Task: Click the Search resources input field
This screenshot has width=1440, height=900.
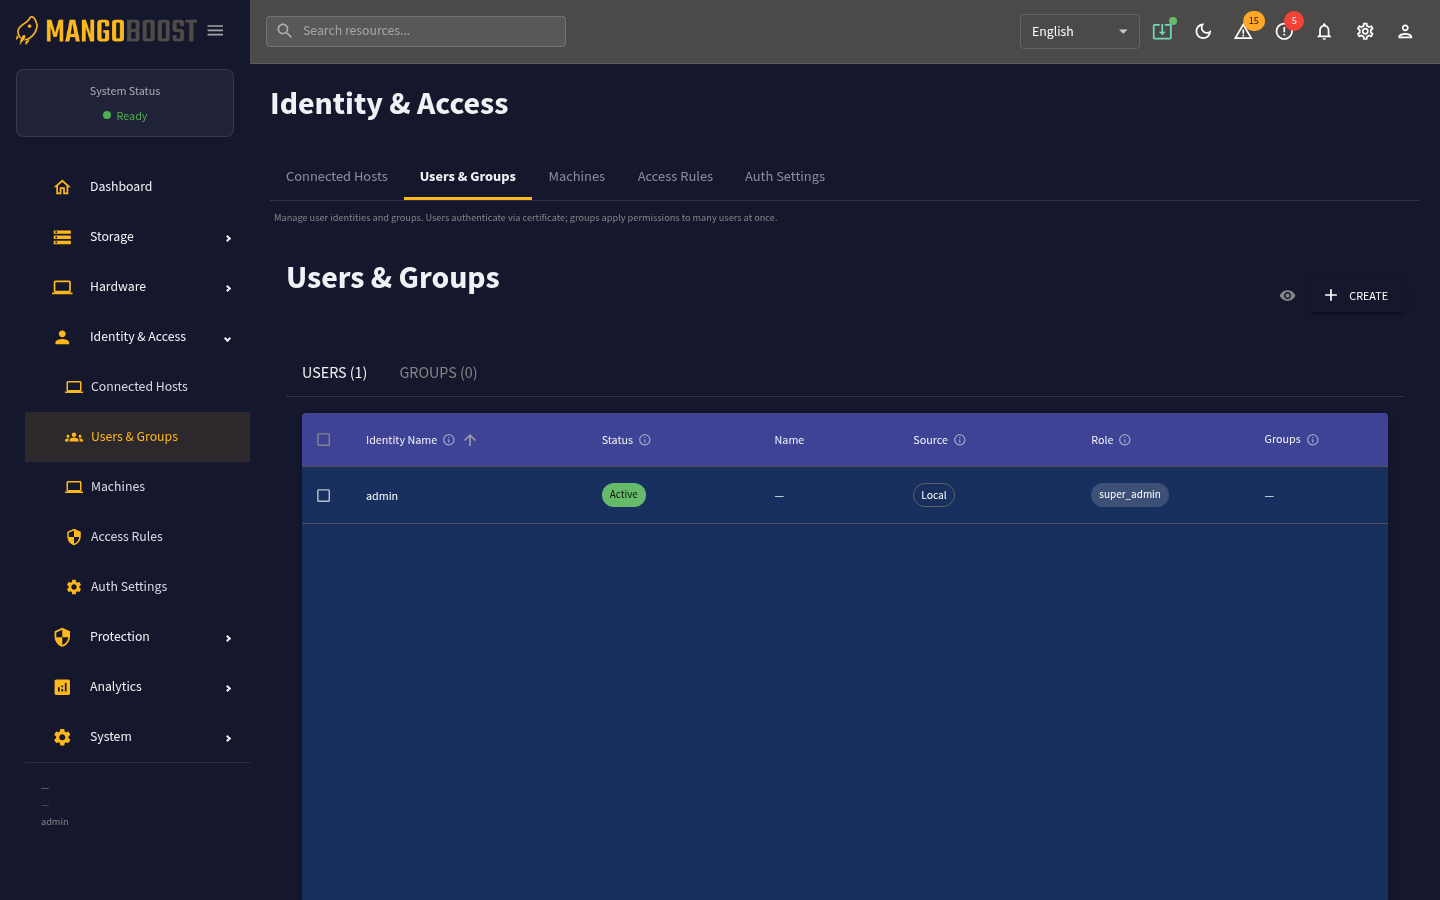Action: click(416, 31)
